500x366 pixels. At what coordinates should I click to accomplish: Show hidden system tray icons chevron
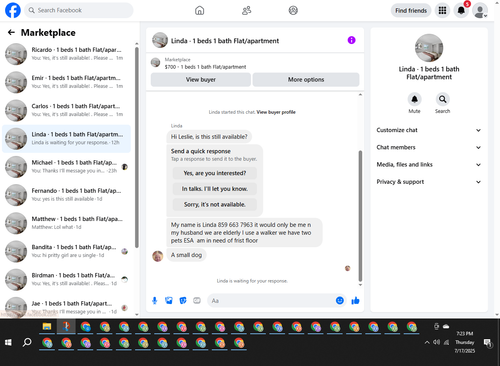(427, 342)
